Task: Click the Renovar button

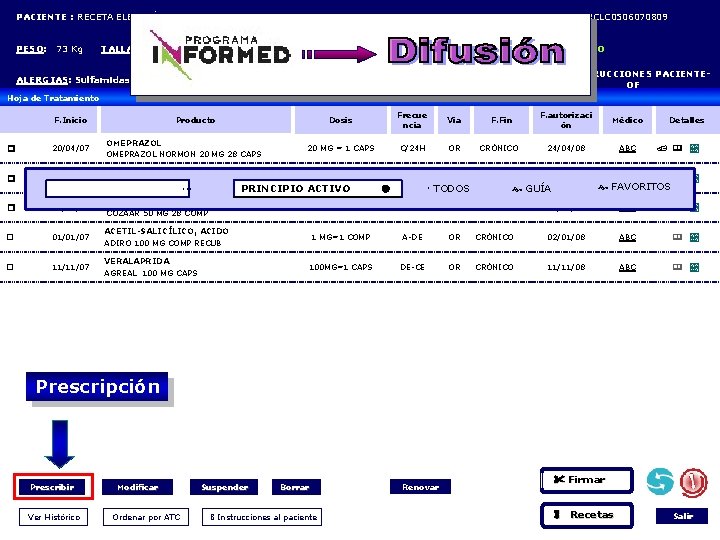Action: (420, 487)
